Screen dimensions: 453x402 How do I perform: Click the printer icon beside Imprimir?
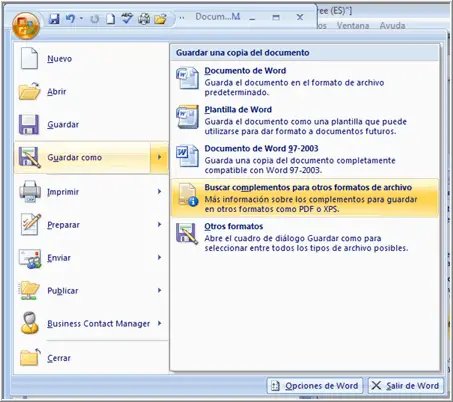30,191
